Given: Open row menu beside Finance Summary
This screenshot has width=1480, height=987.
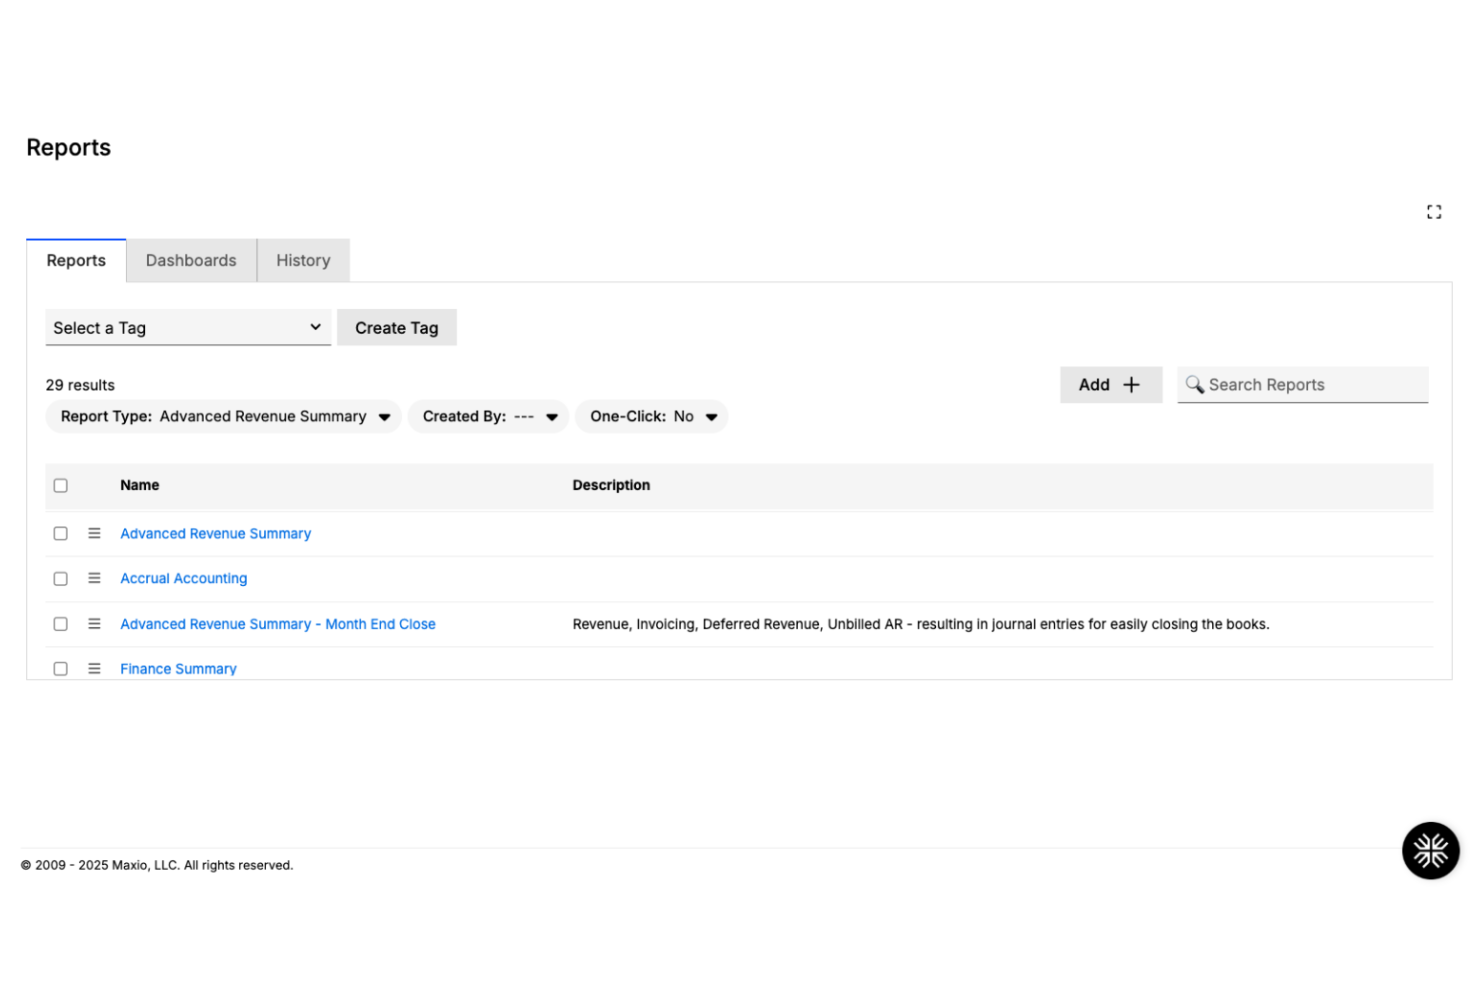Looking at the screenshot, I should click(93, 668).
